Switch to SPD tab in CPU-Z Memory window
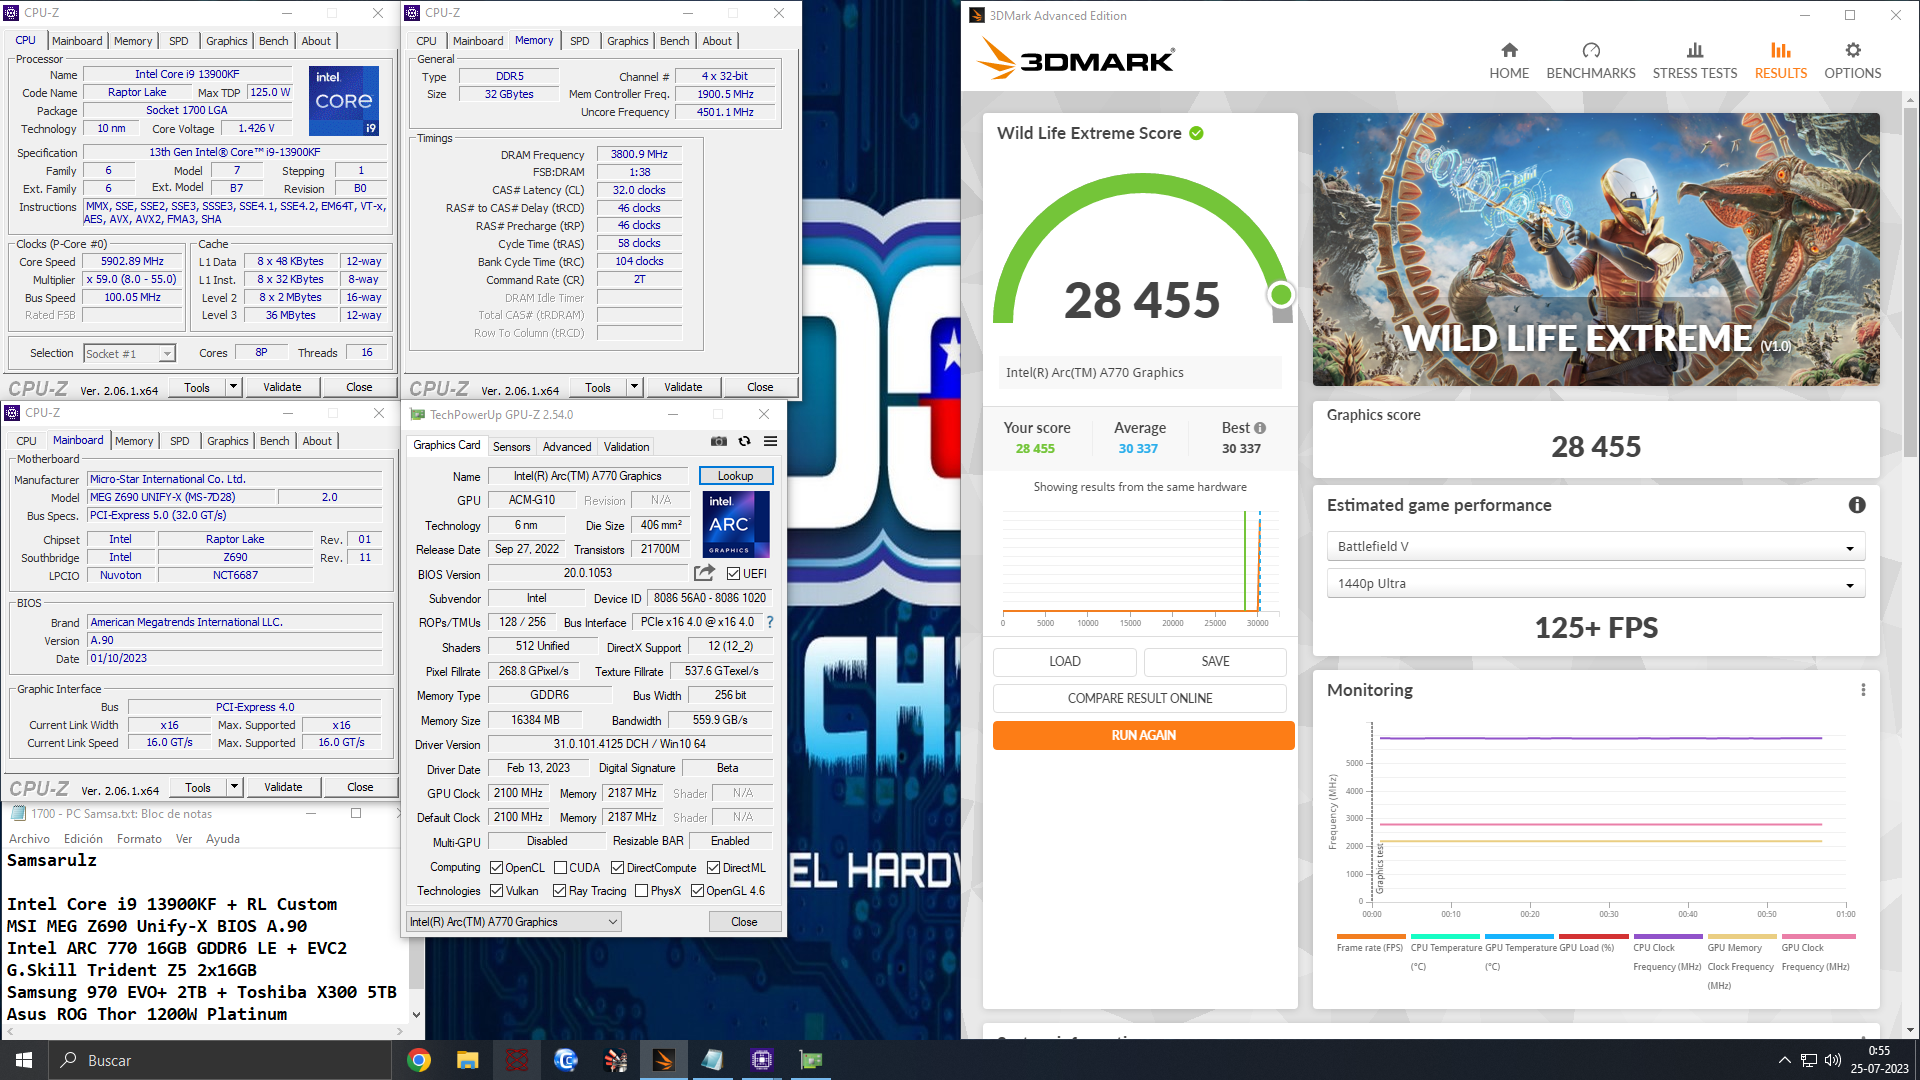Image resolution: width=1920 pixels, height=1080 pixels. 579,41
